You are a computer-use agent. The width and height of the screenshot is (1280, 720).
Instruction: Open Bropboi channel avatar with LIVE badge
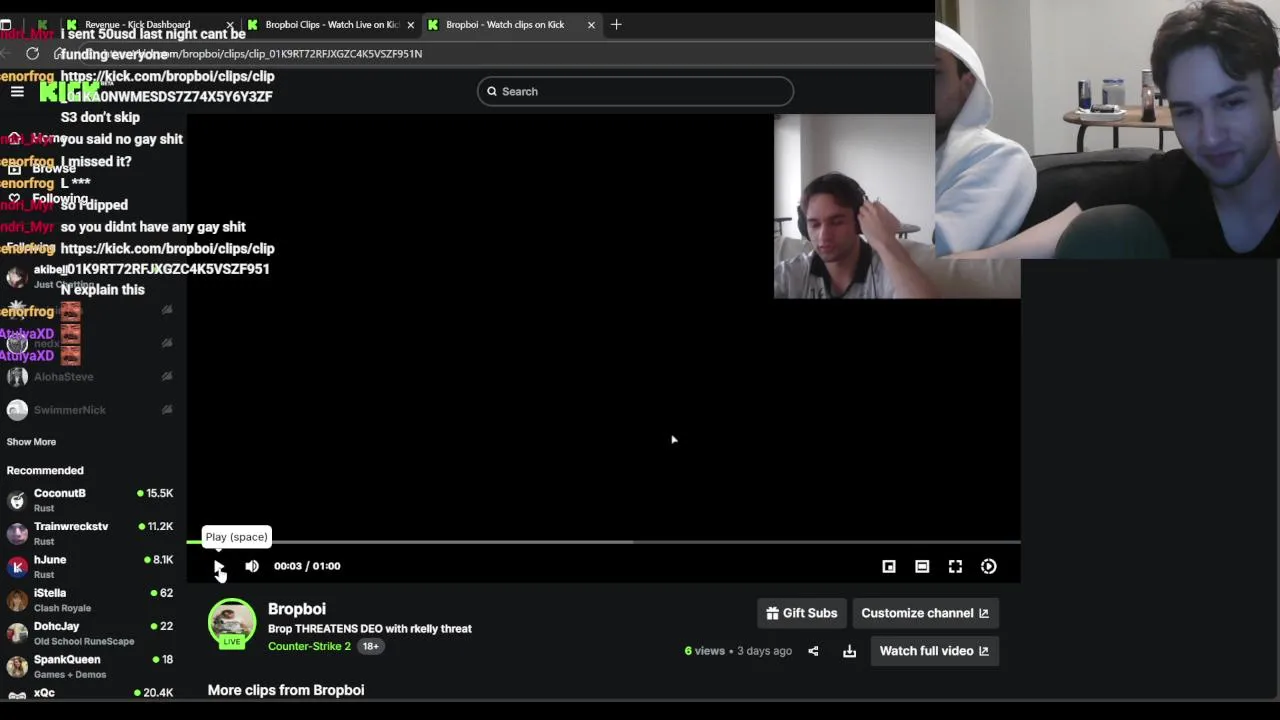(232, 624)
